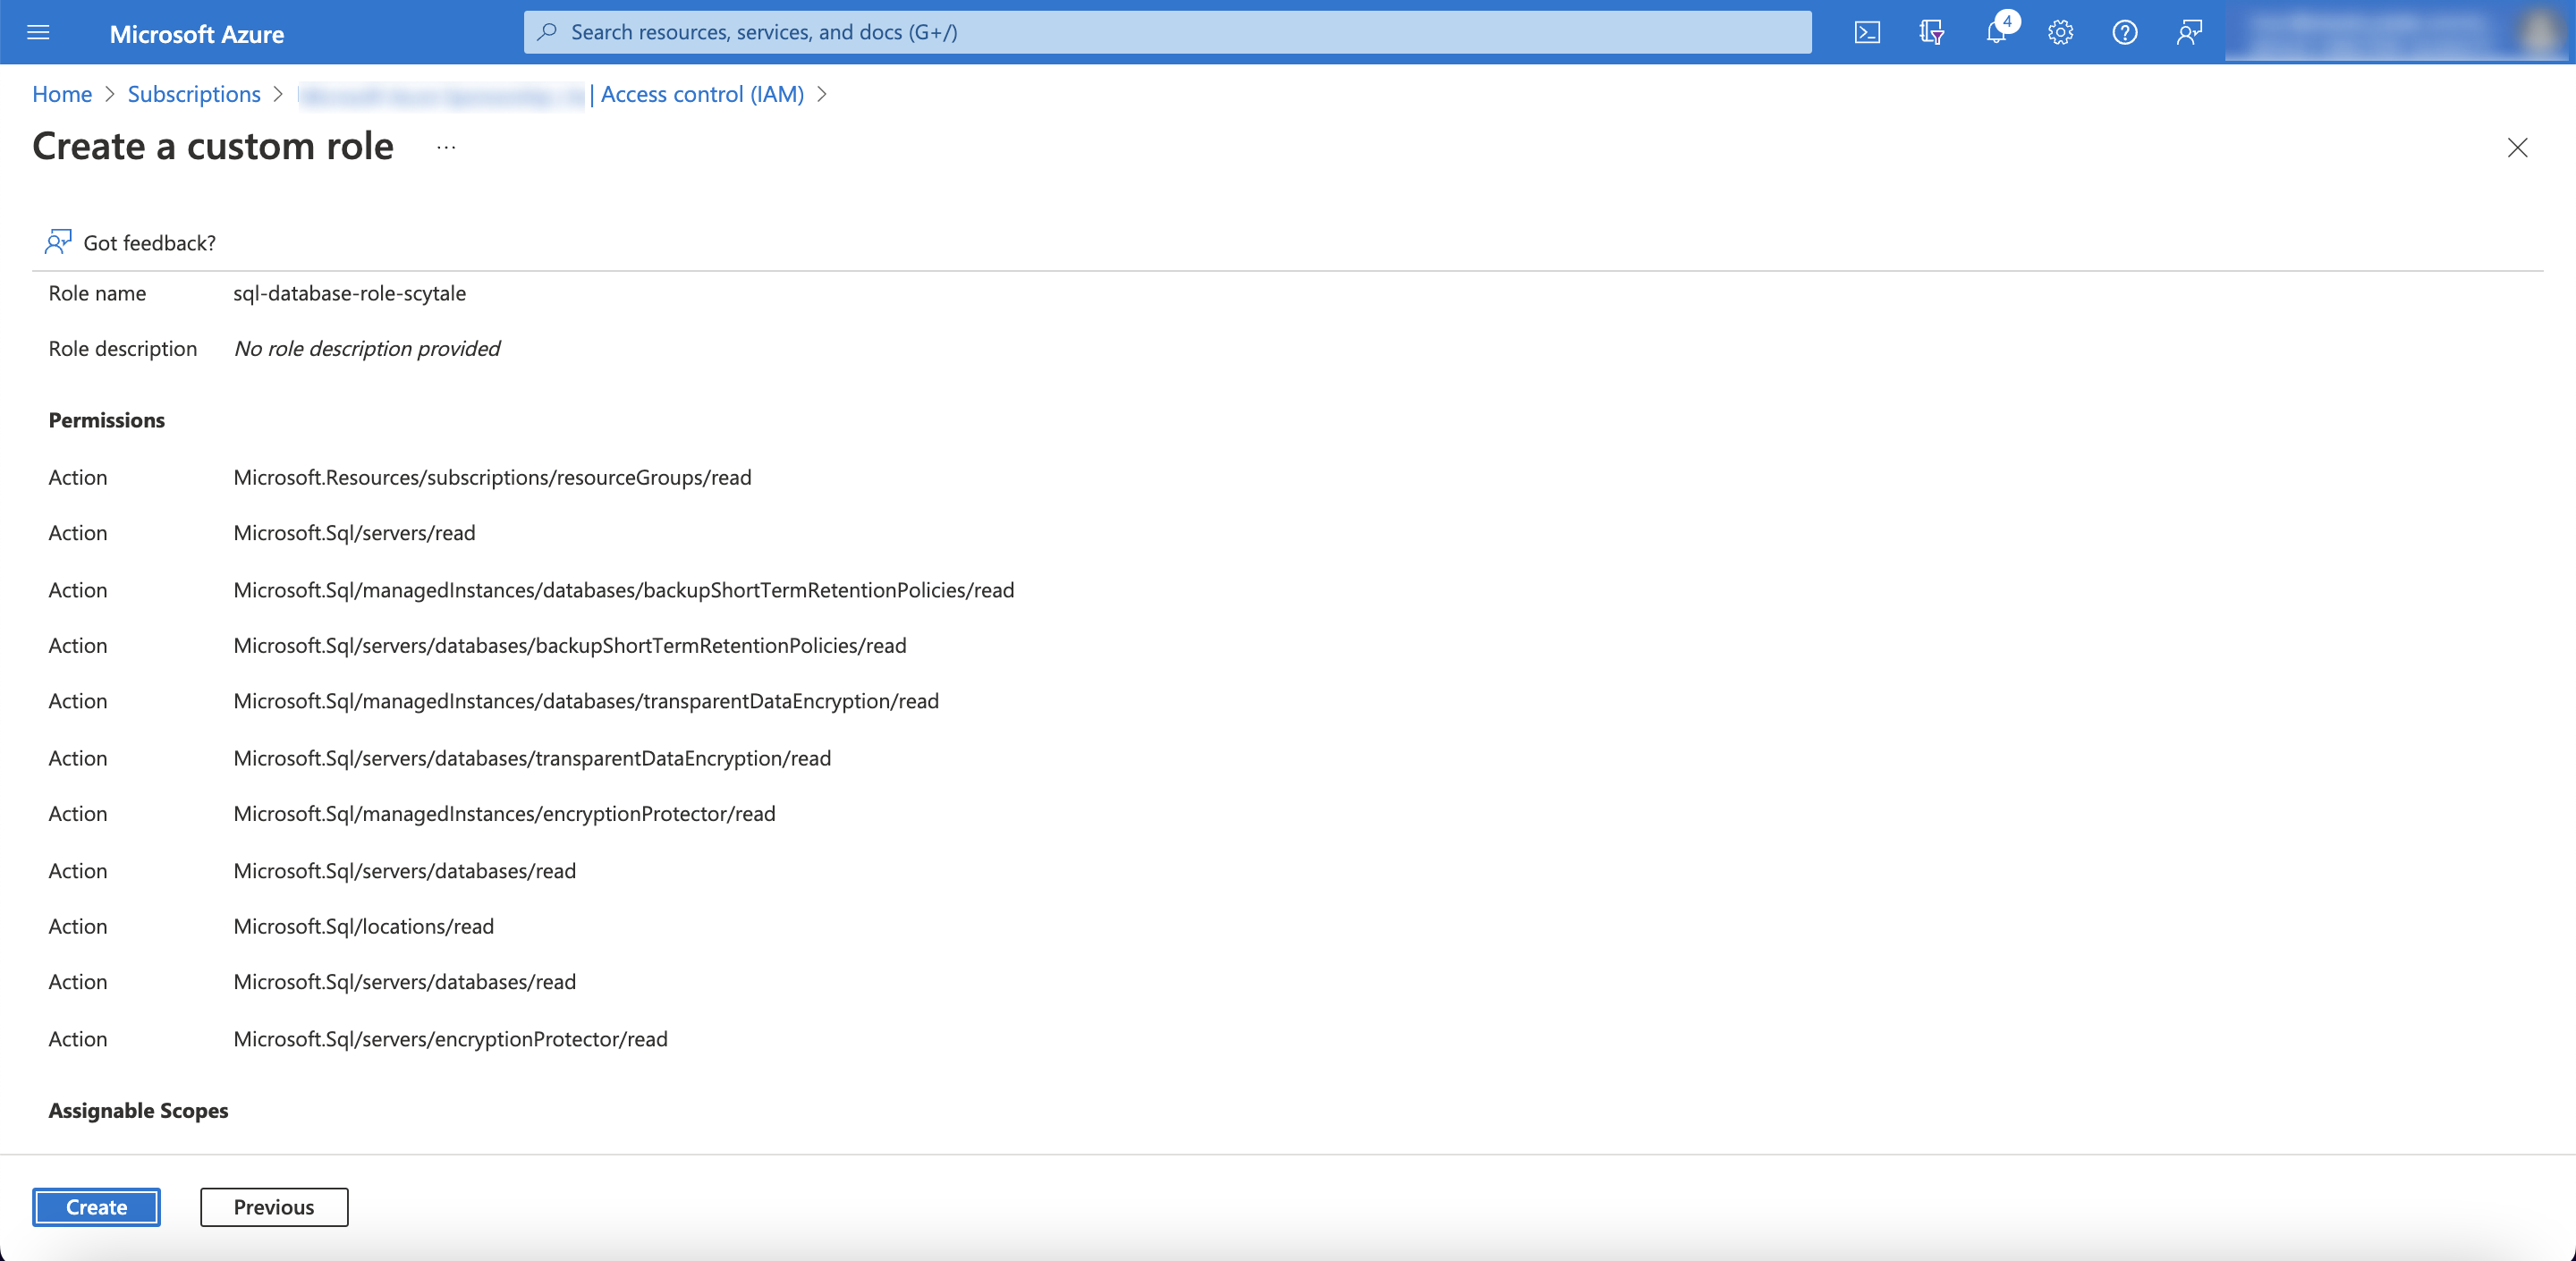2576x1261 pixels.
Task: Click No role description provided text
Action: point(367,348)
